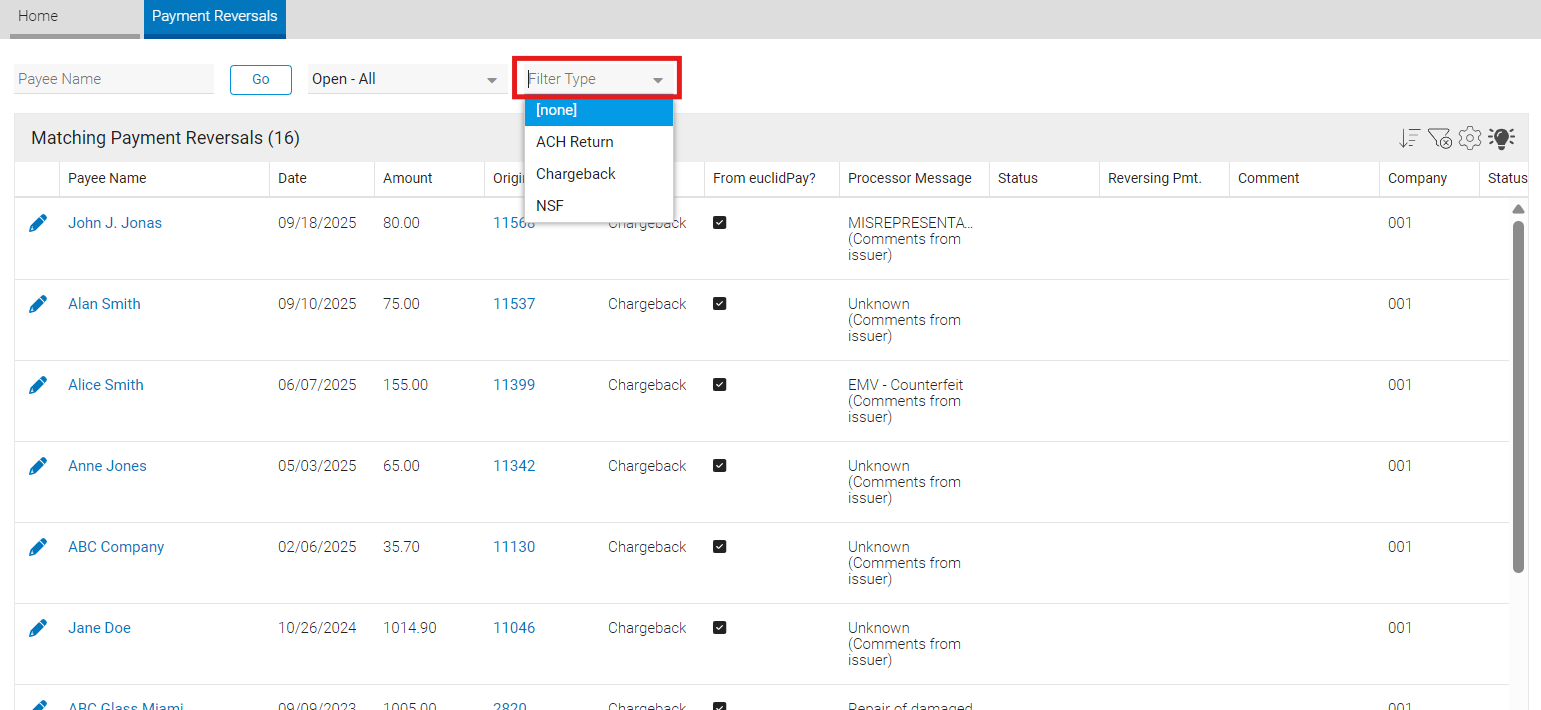Screen dimensions: 1541x710
Task: Open Alan Smith payee link
Action: (104, 304)
